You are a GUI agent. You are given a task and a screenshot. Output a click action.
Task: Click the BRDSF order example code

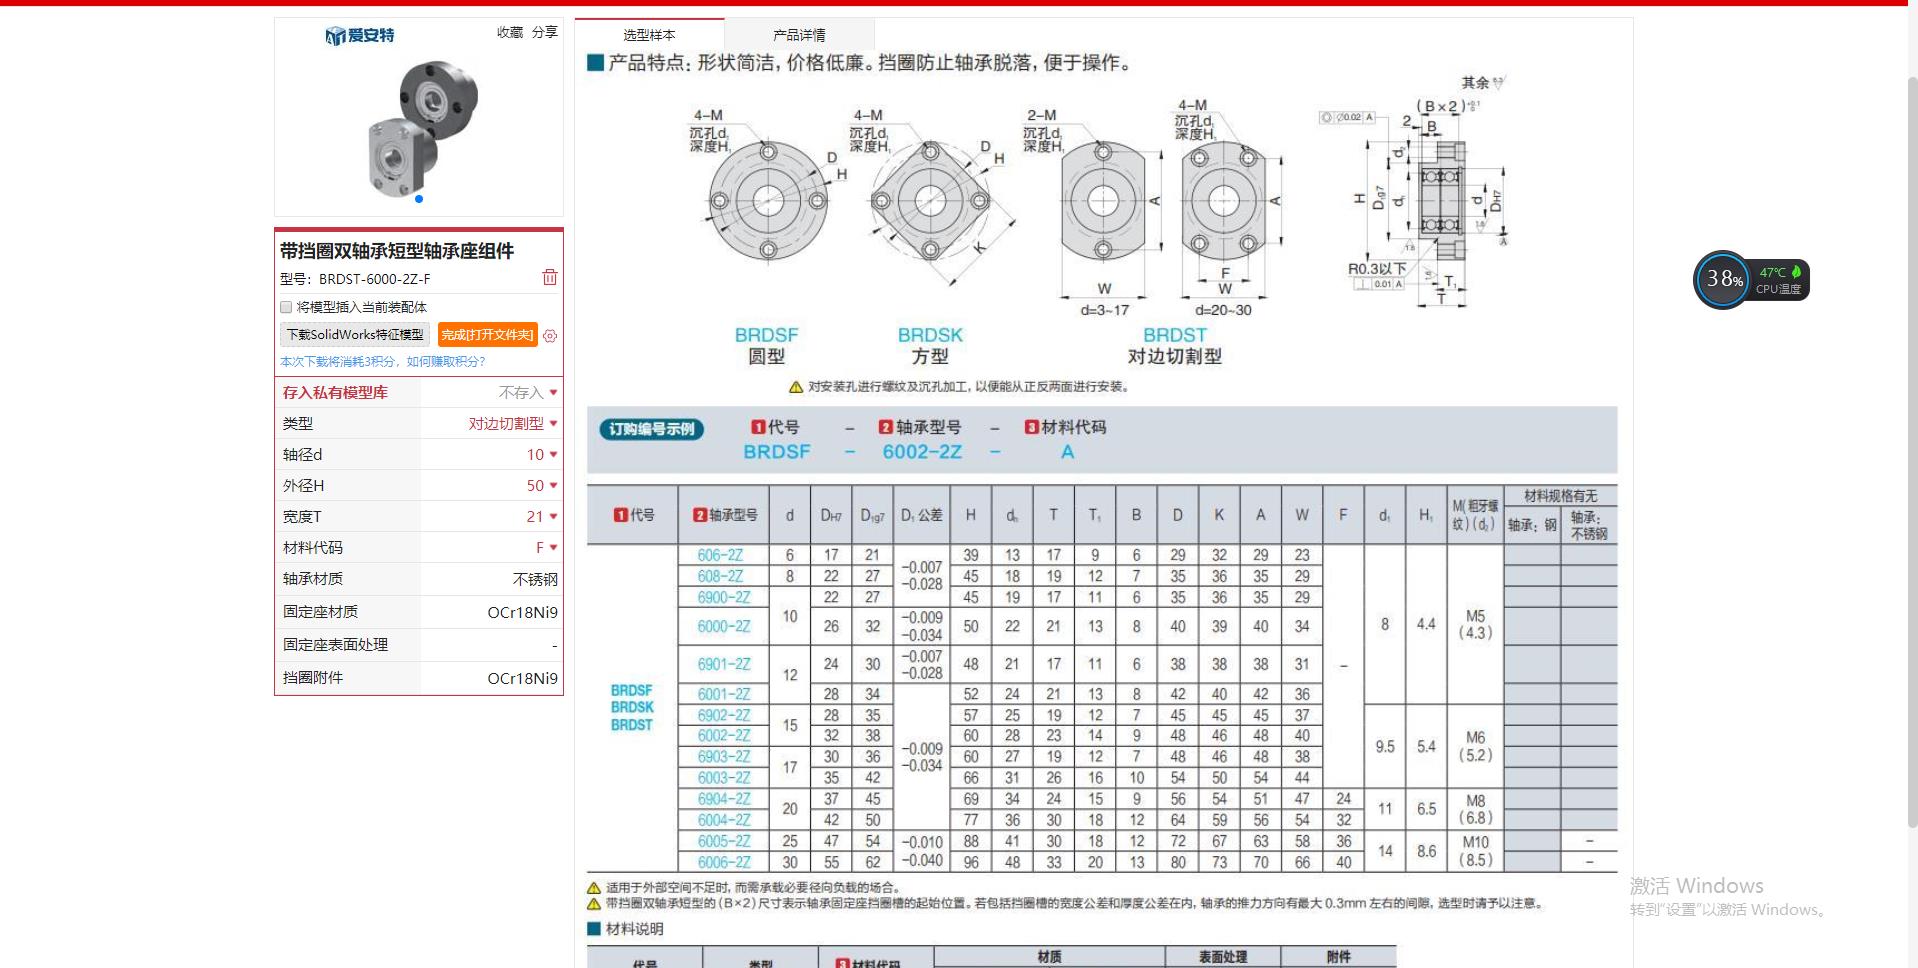pyautogui.click(x=777, y=452)
